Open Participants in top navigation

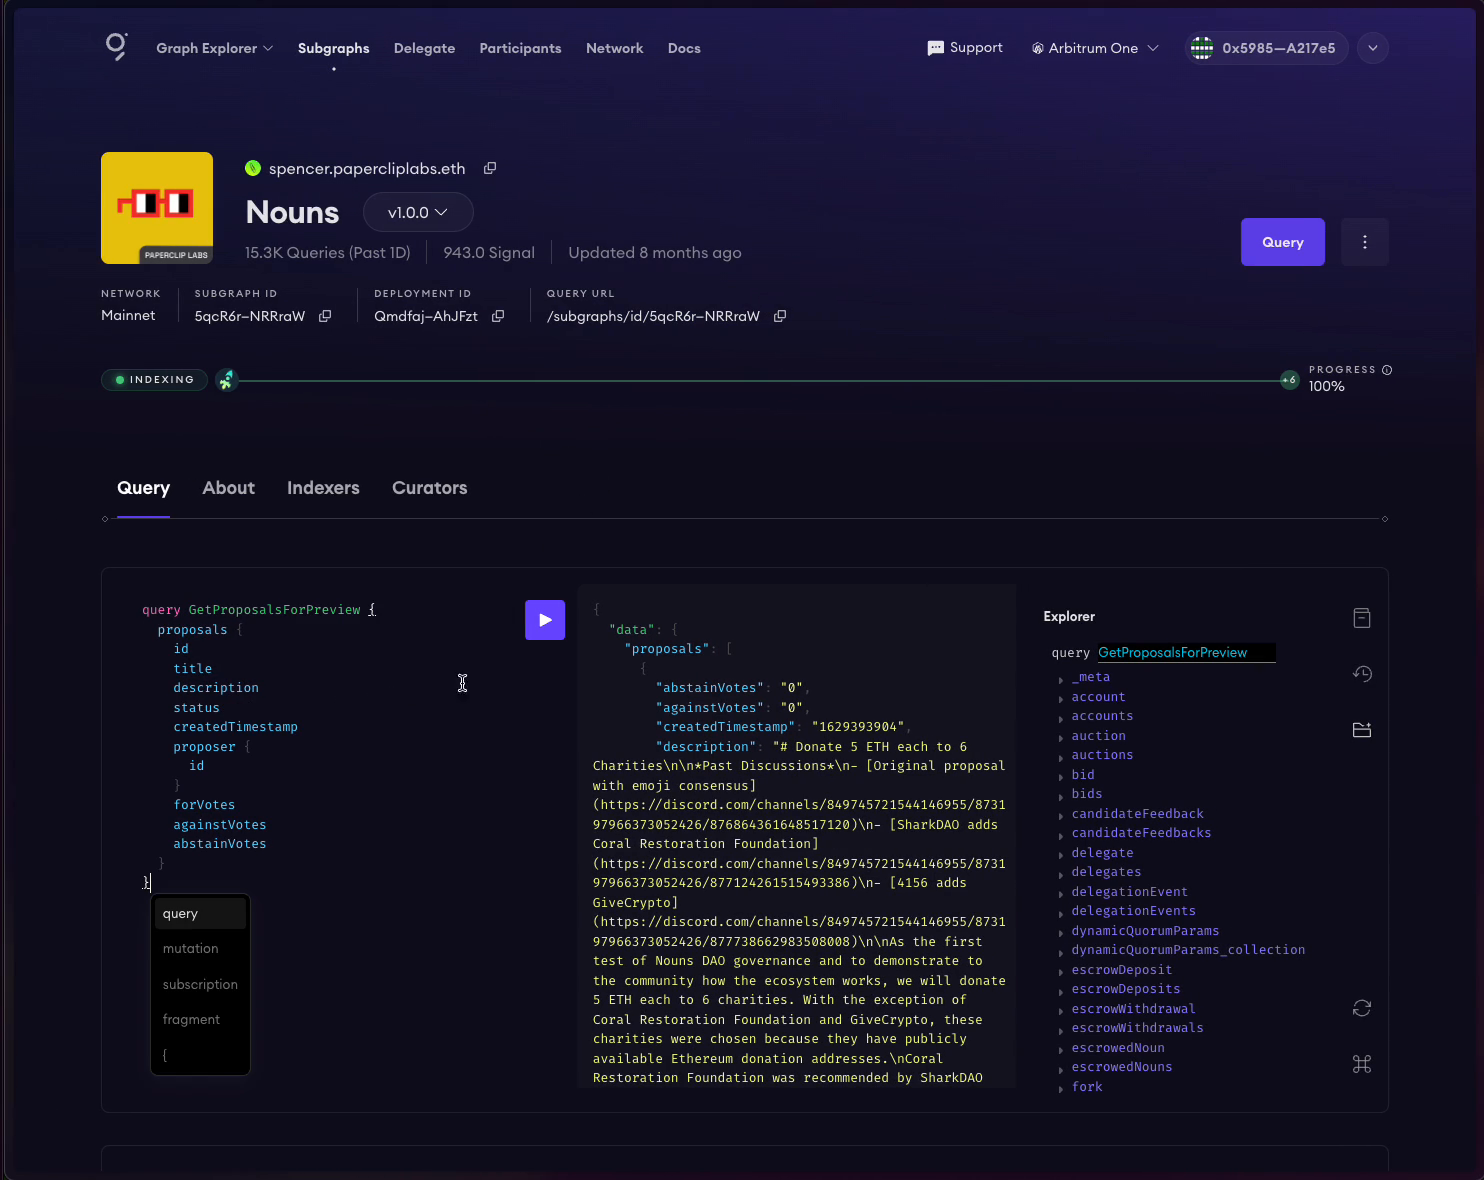(x=520, y=48)
